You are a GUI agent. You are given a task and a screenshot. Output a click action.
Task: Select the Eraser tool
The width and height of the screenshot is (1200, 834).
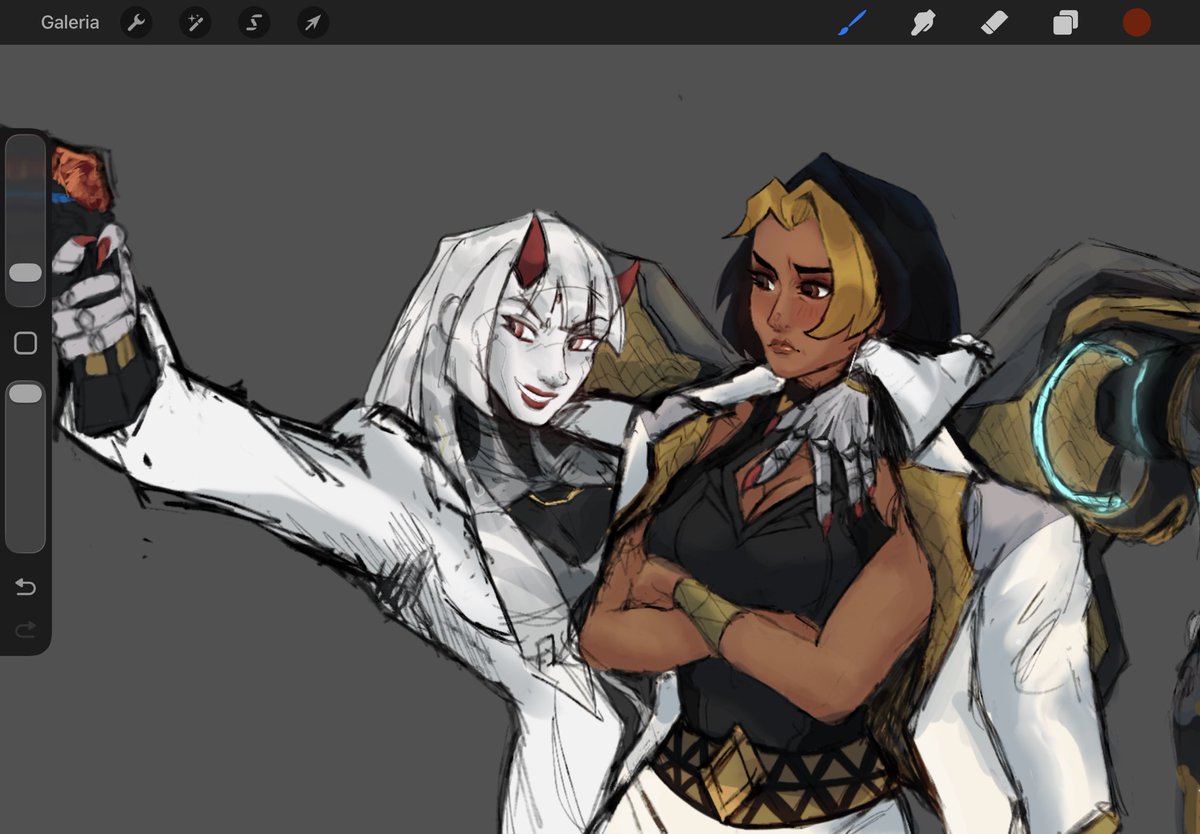point(994,22)
